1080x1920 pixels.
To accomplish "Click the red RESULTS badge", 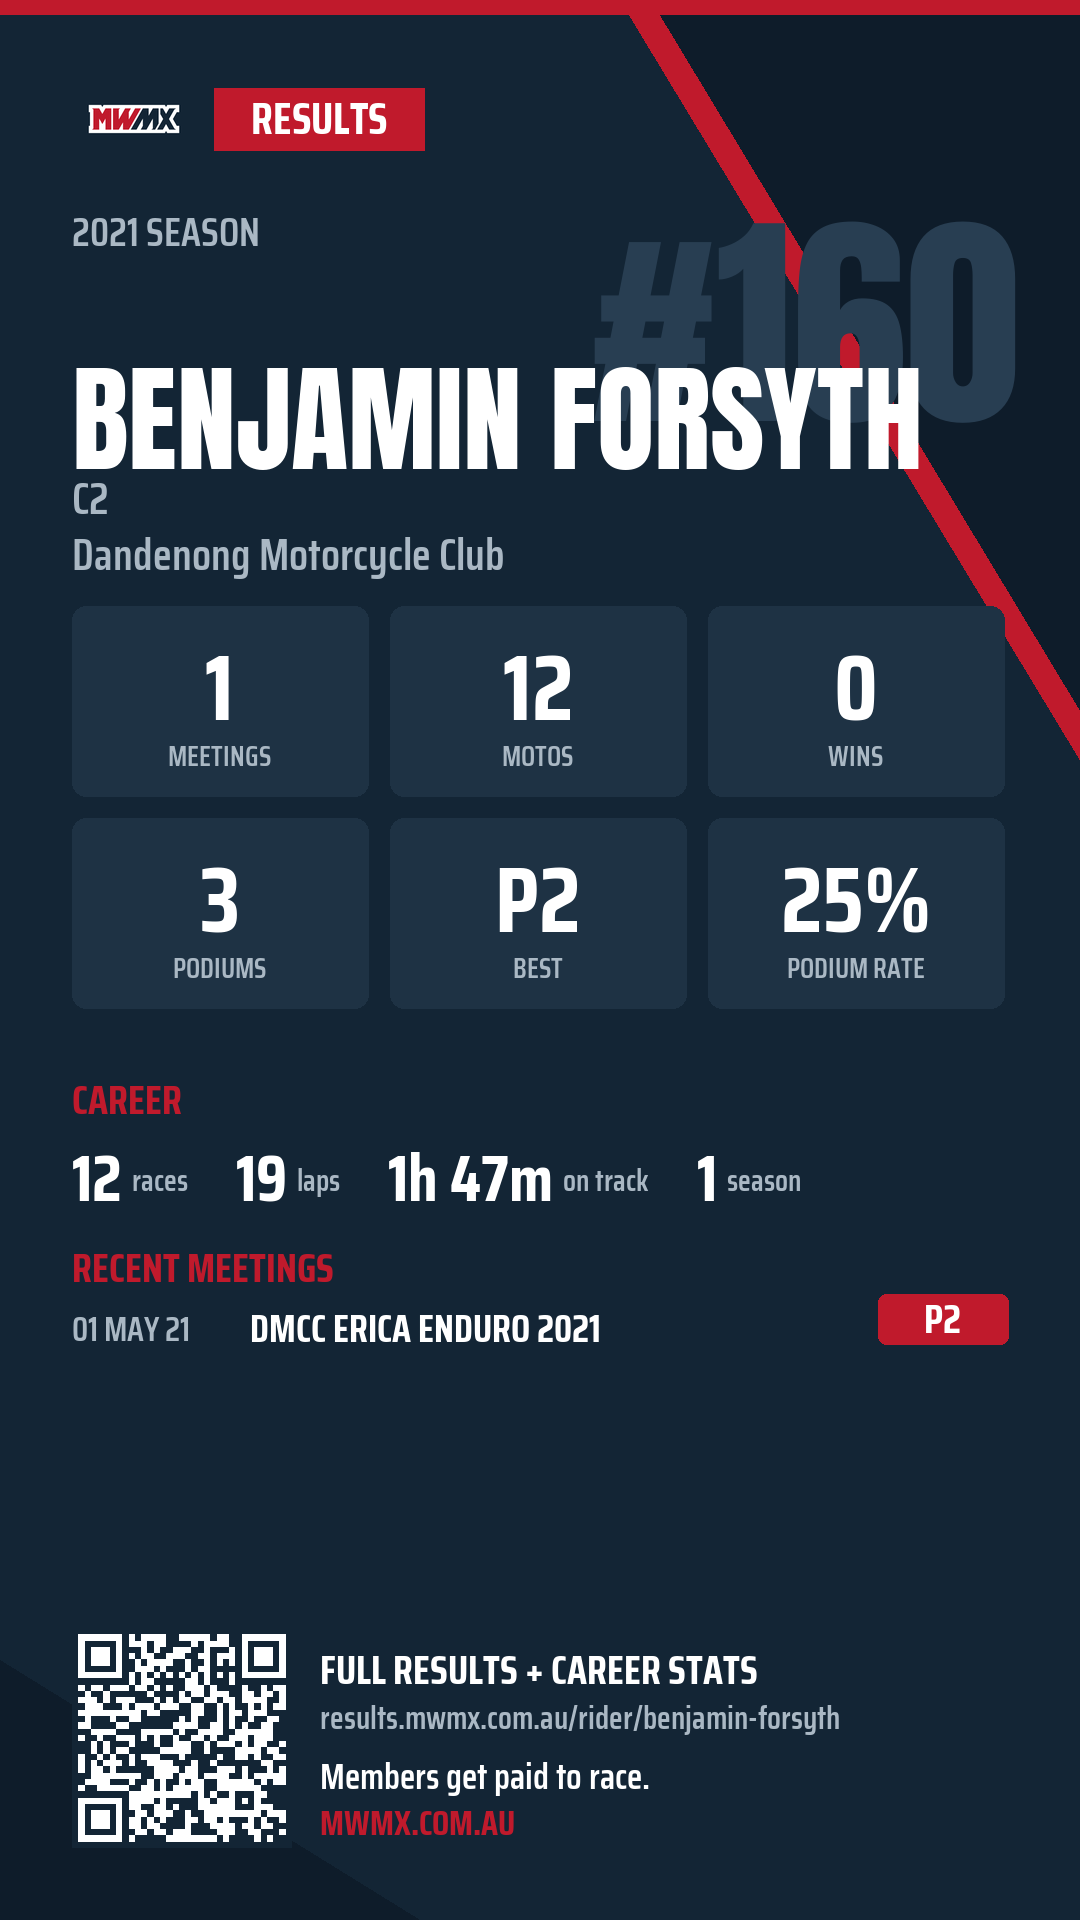I will (319, 119).
